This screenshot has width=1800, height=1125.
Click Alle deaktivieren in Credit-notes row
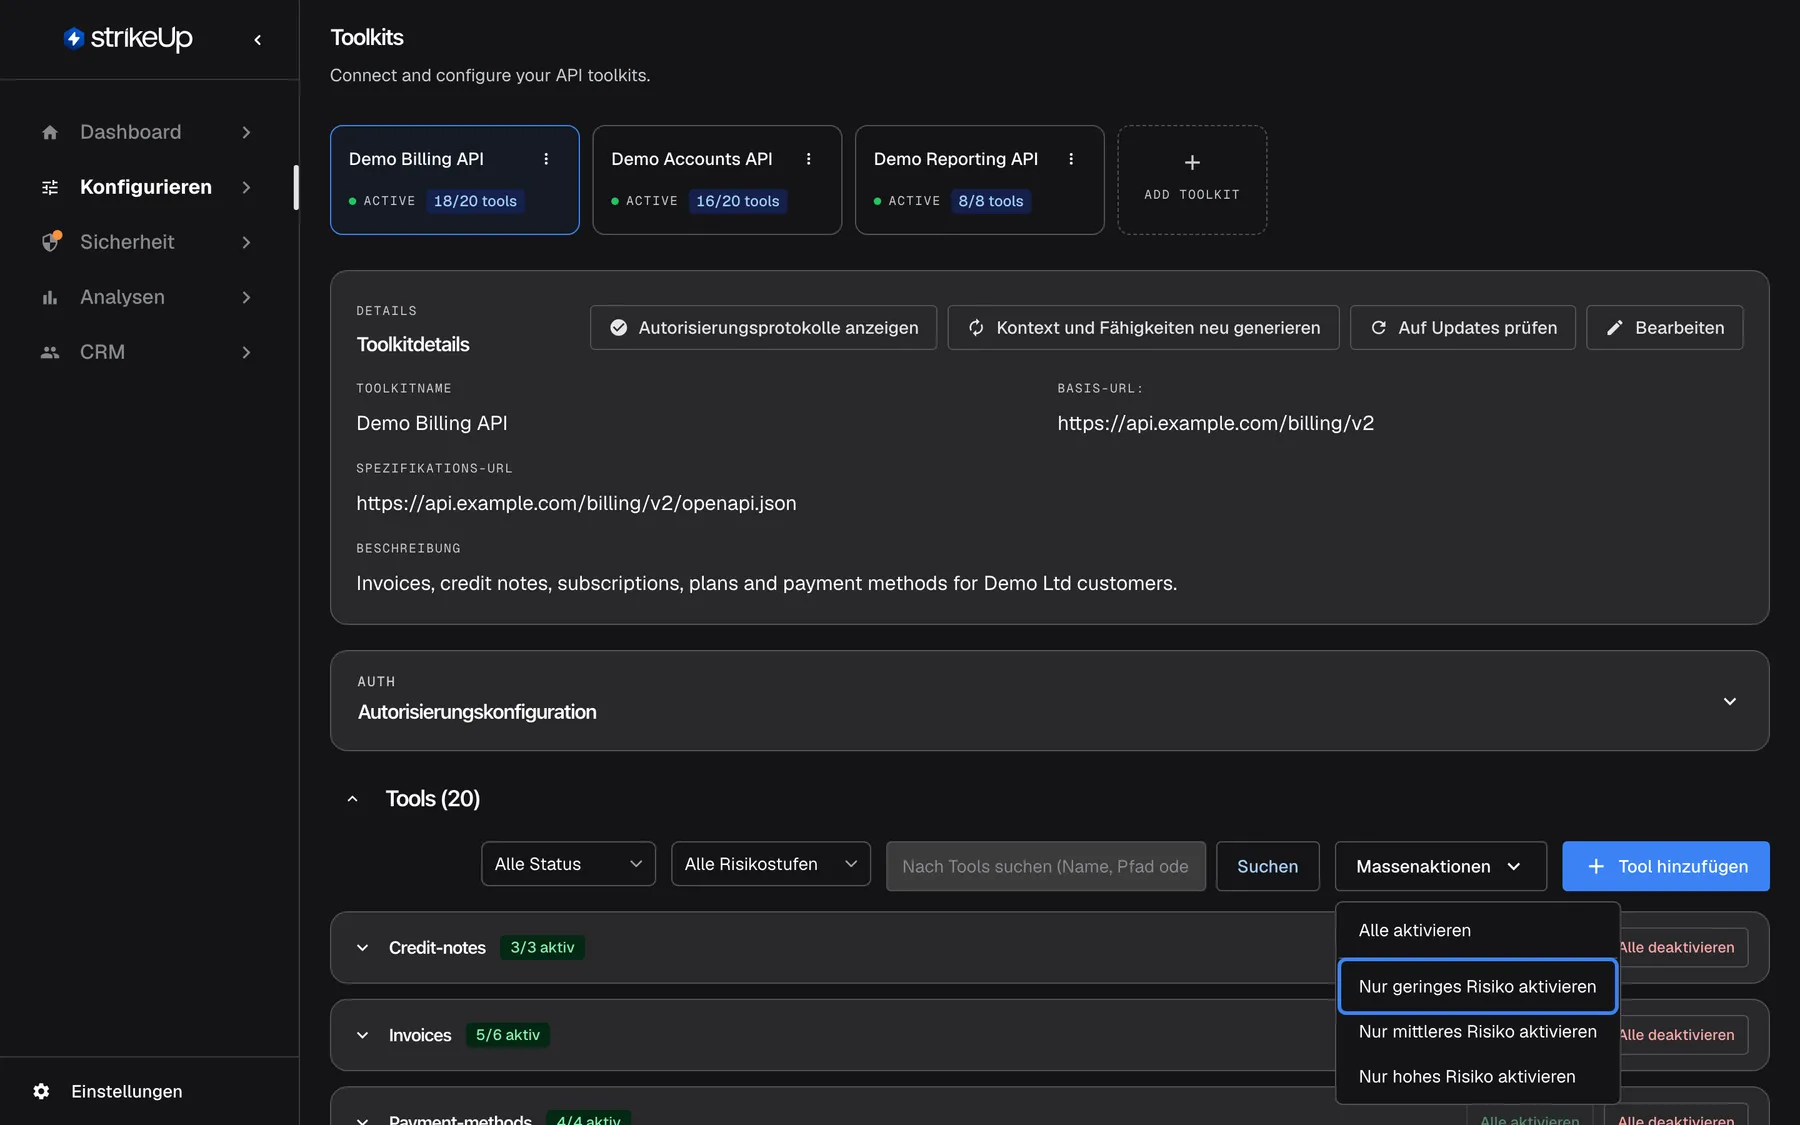coord(1684,947)
